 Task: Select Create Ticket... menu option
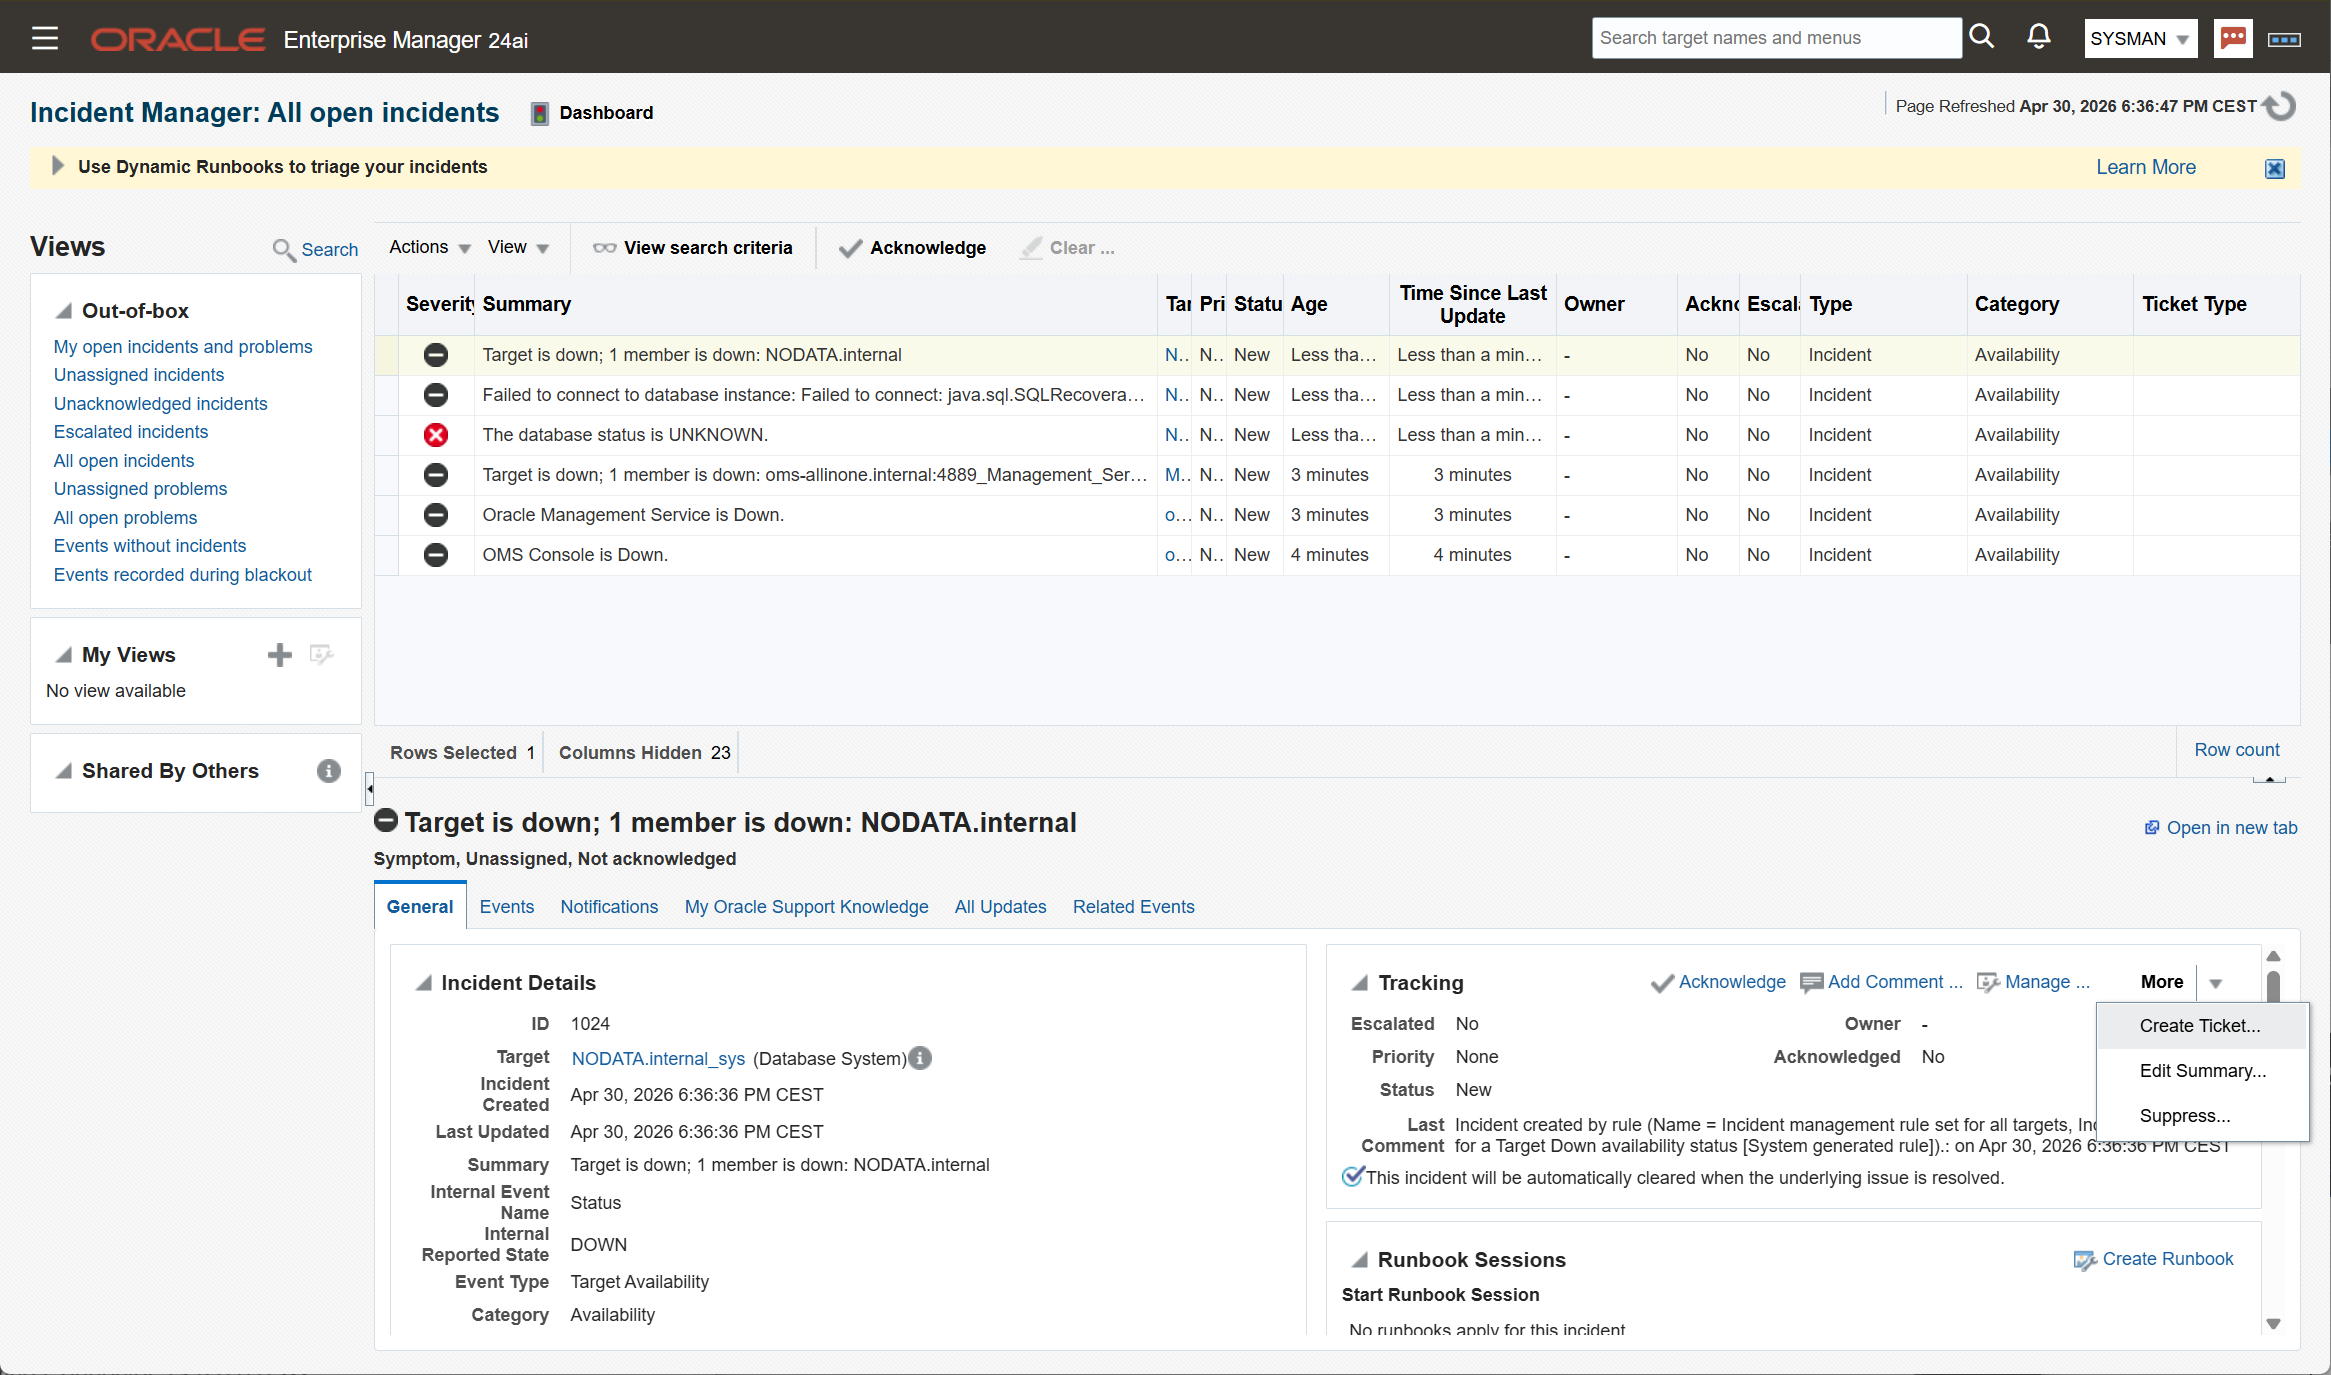[2200, 1026]
